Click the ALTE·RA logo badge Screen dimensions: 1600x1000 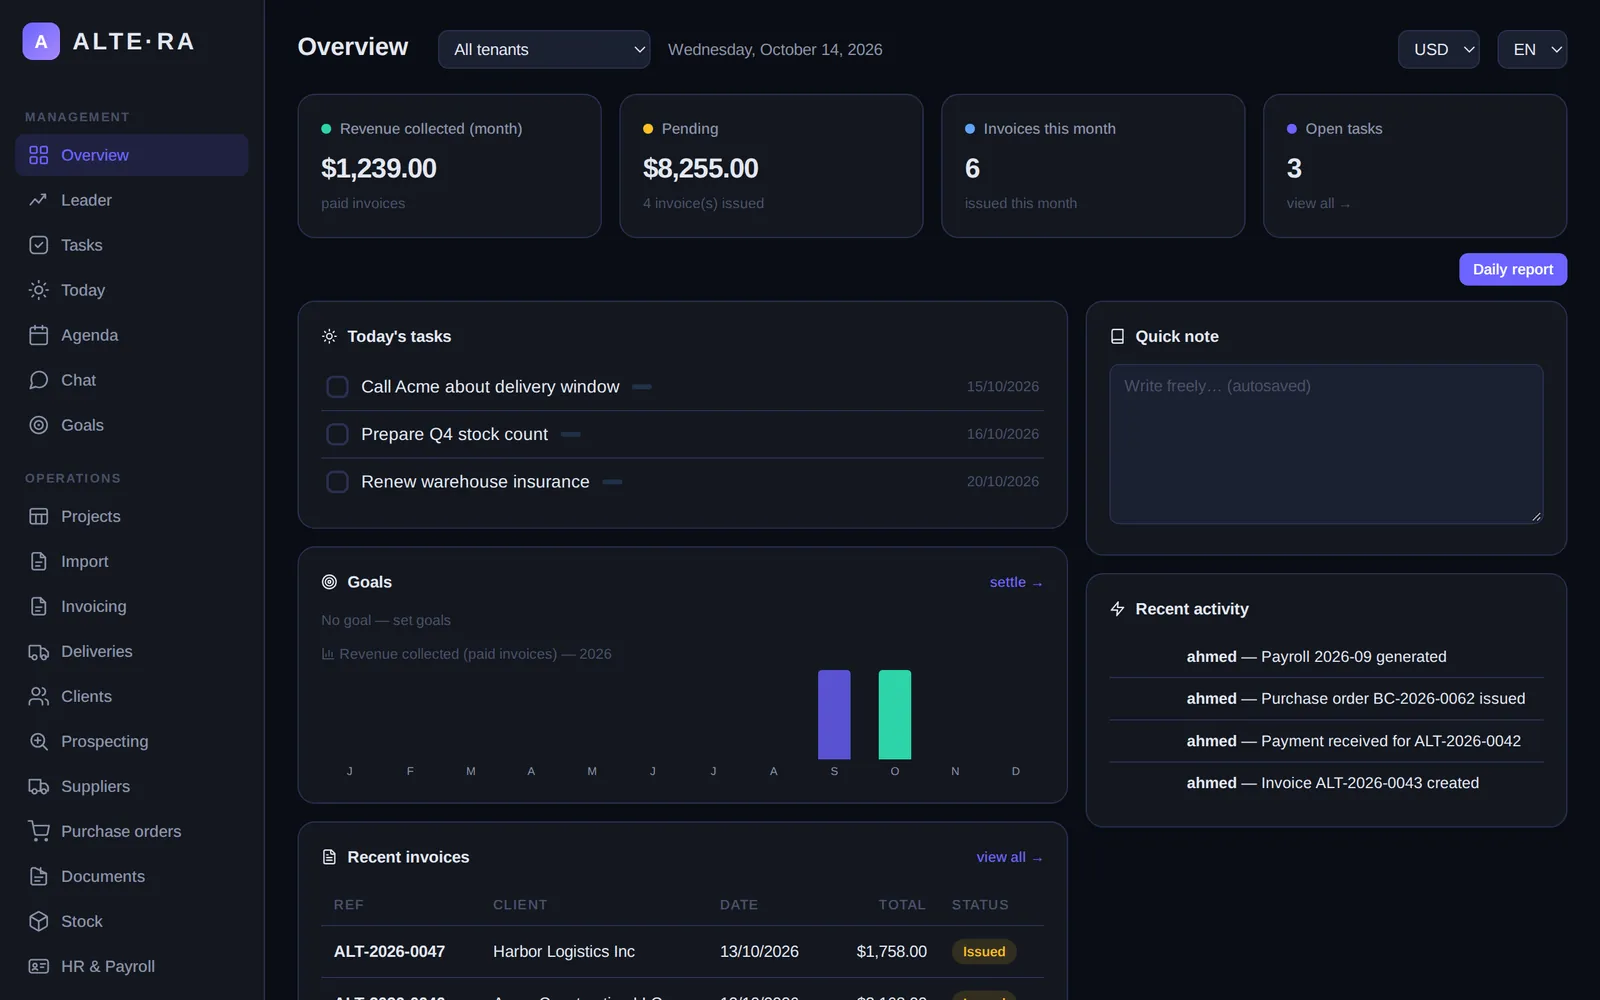tap(41, 42)
